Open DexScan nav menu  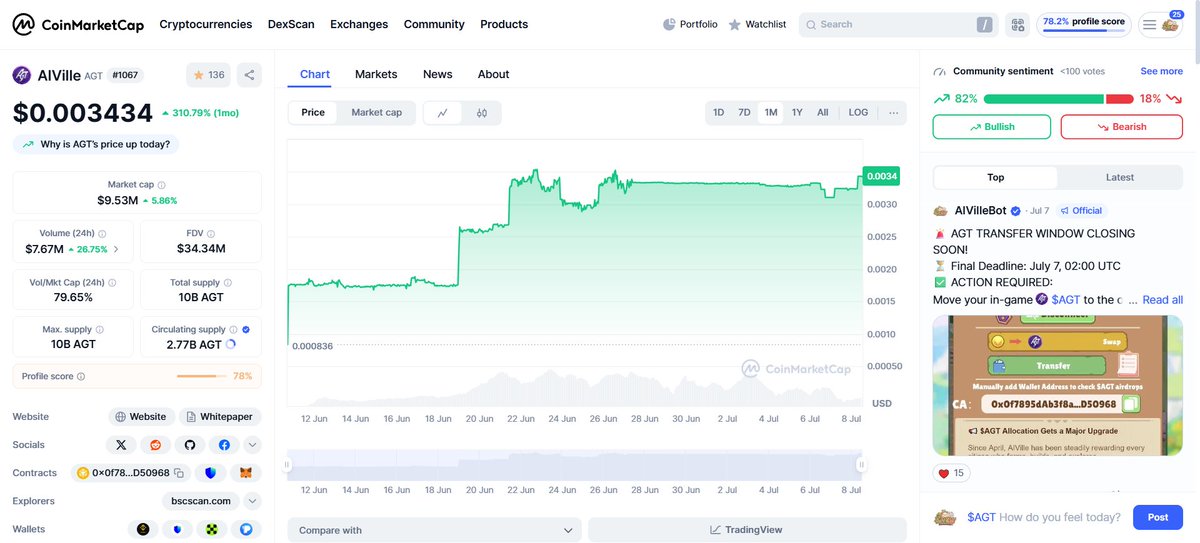point(291,24)
